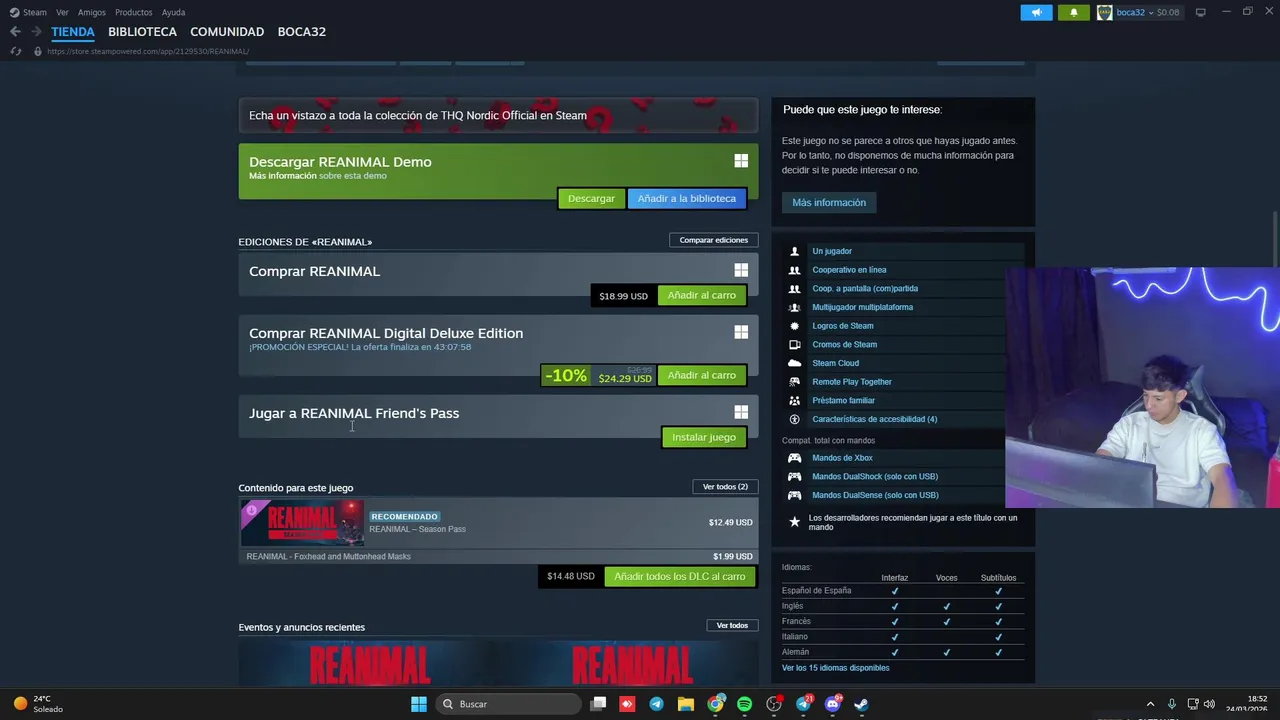Click the store URL address field
This screenshot has height=720, width=1280.
(x=148, y=51)
